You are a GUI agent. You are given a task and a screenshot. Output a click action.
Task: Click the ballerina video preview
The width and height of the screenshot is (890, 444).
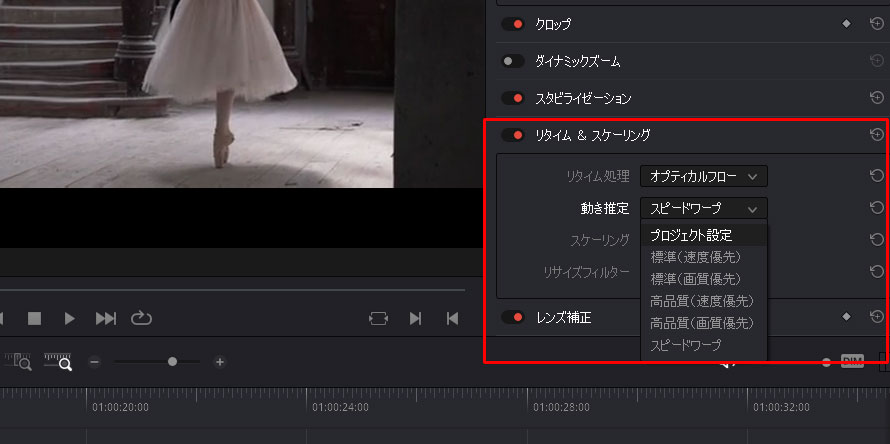tap(197, 94)
